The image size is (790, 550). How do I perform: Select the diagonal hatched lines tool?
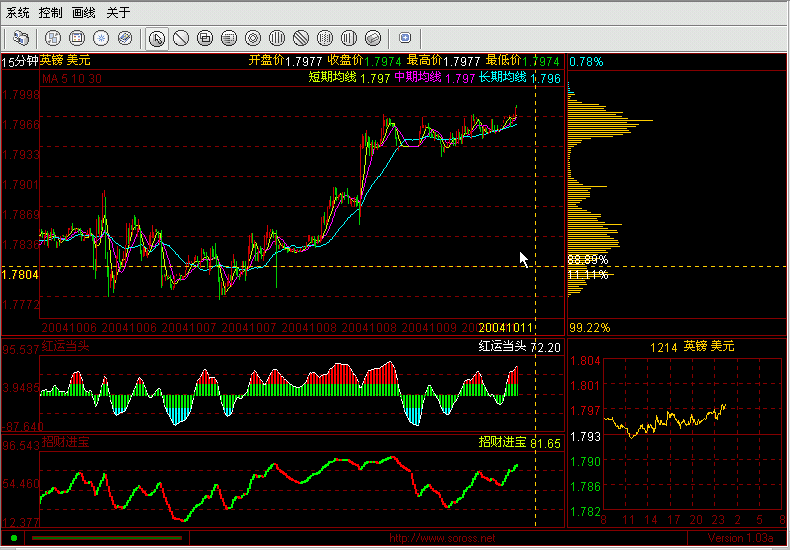point(301,38)
